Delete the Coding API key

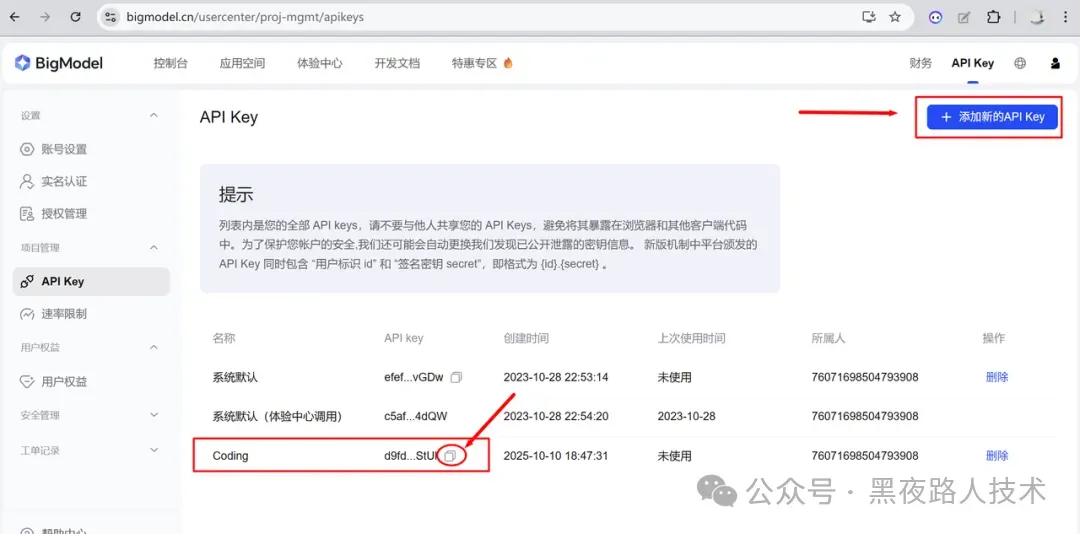point(996,456)
